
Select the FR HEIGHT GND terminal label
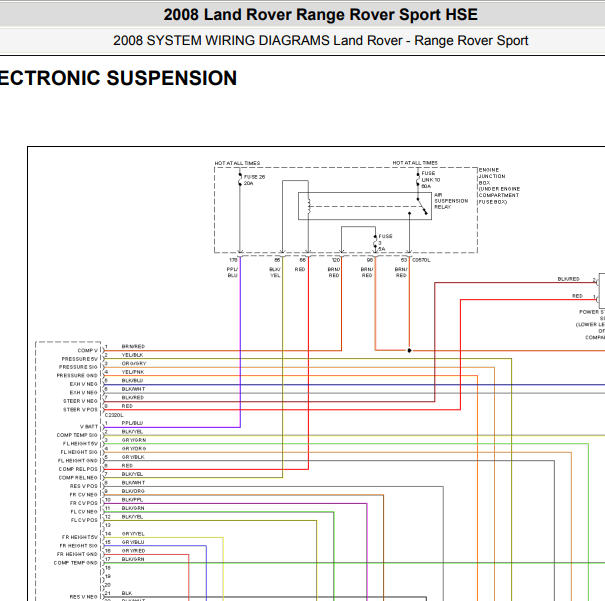(77, 554)
